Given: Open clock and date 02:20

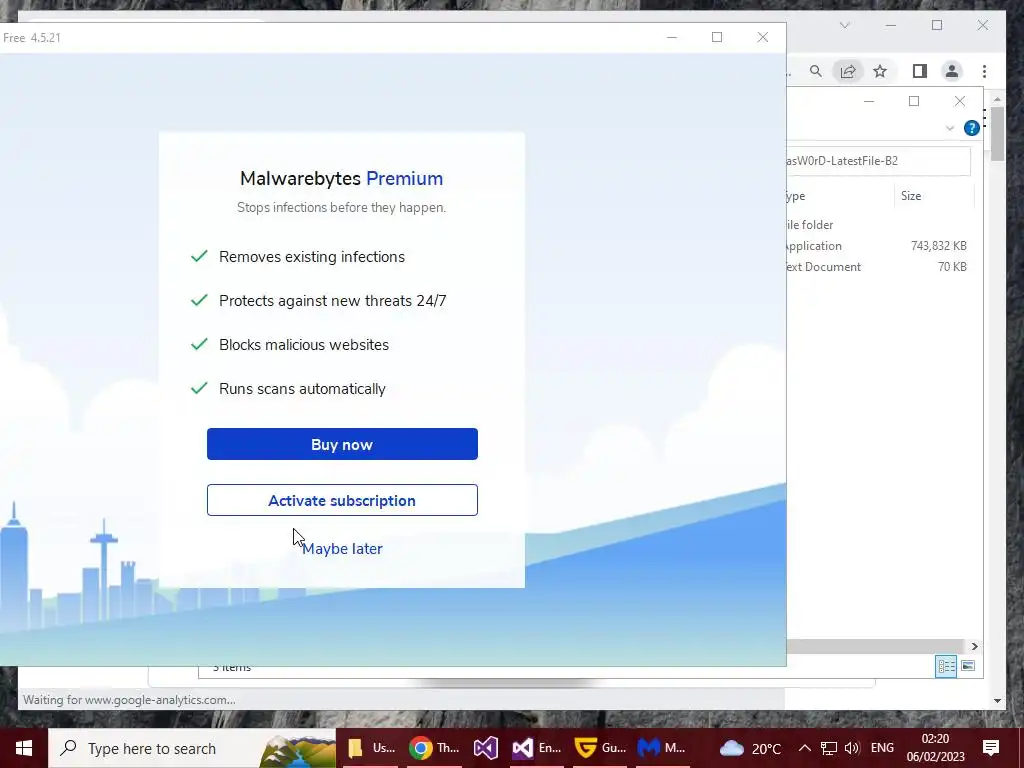Looking at the screenshot, I should (935, 748).
